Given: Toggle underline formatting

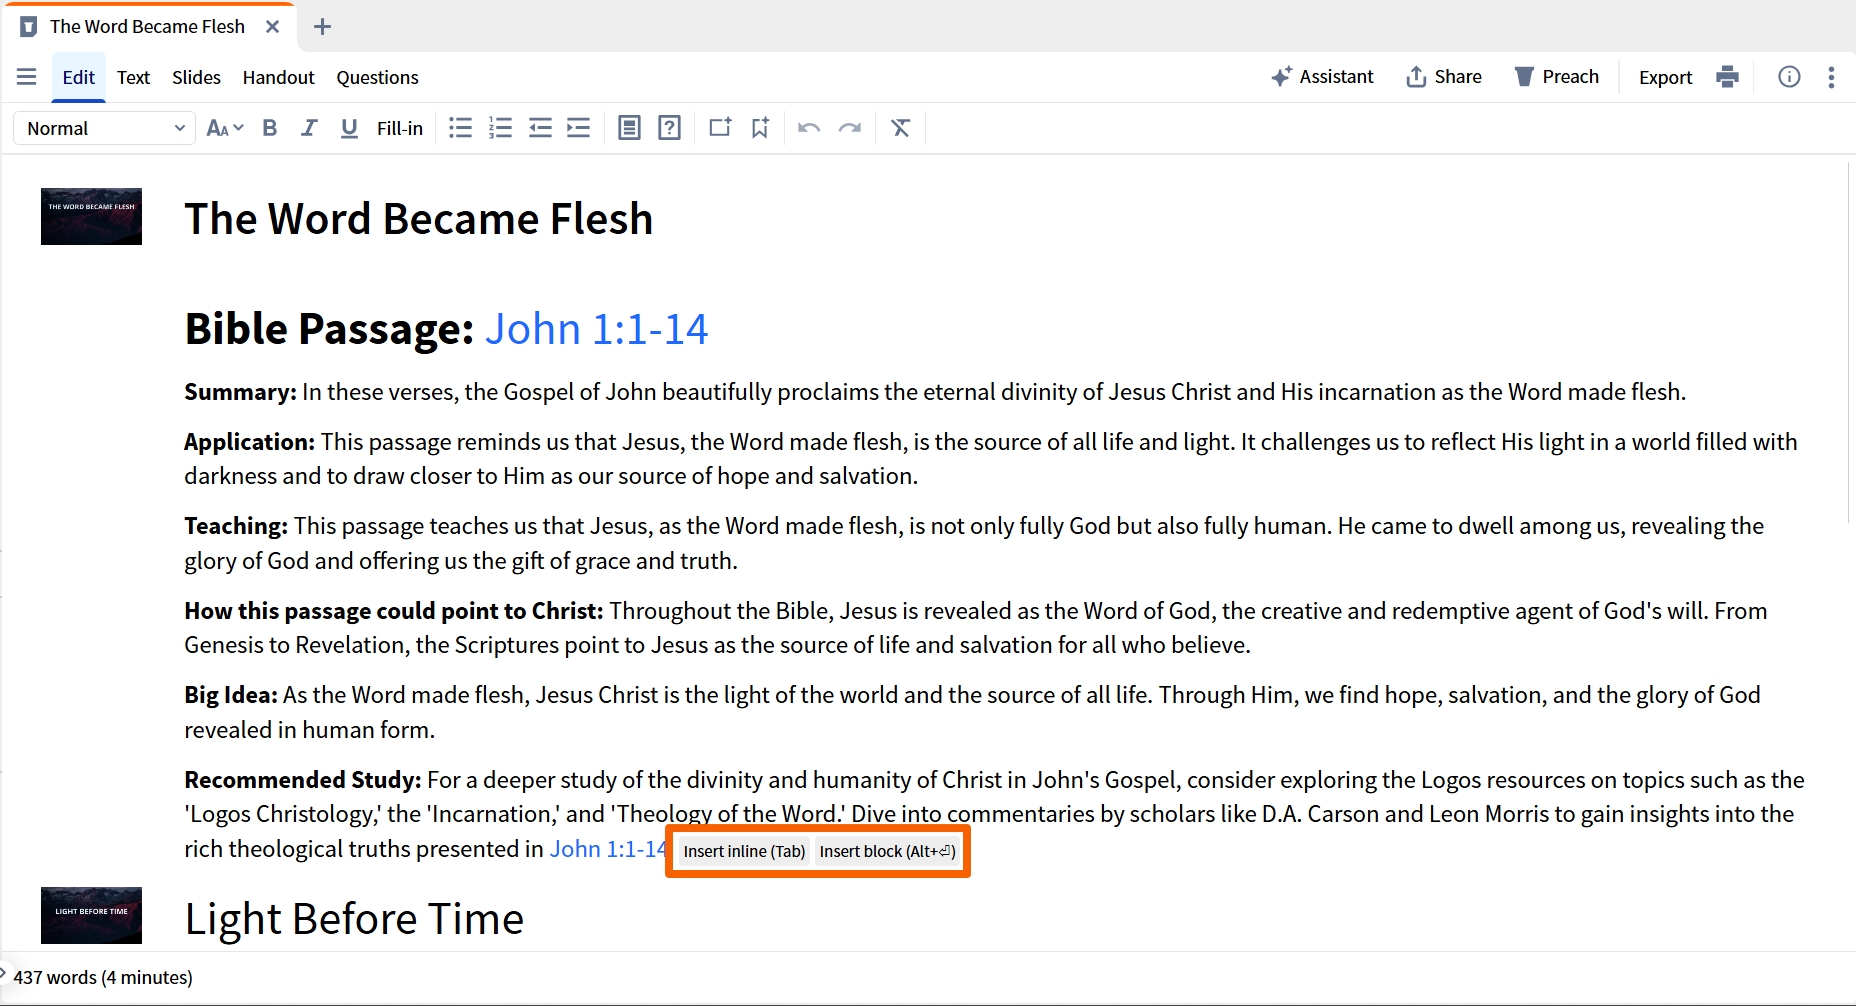Looking at the screenshot, I should 349,128.
